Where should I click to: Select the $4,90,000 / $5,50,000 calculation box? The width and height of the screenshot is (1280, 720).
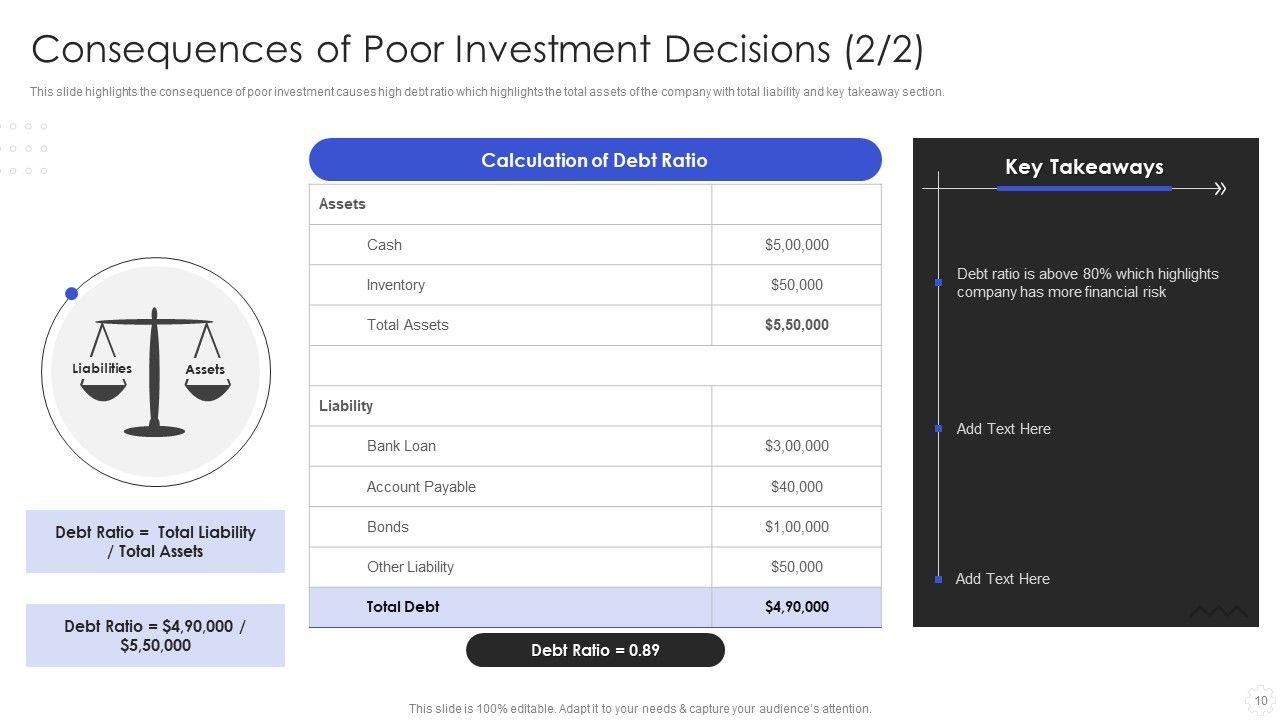point(155,635)
